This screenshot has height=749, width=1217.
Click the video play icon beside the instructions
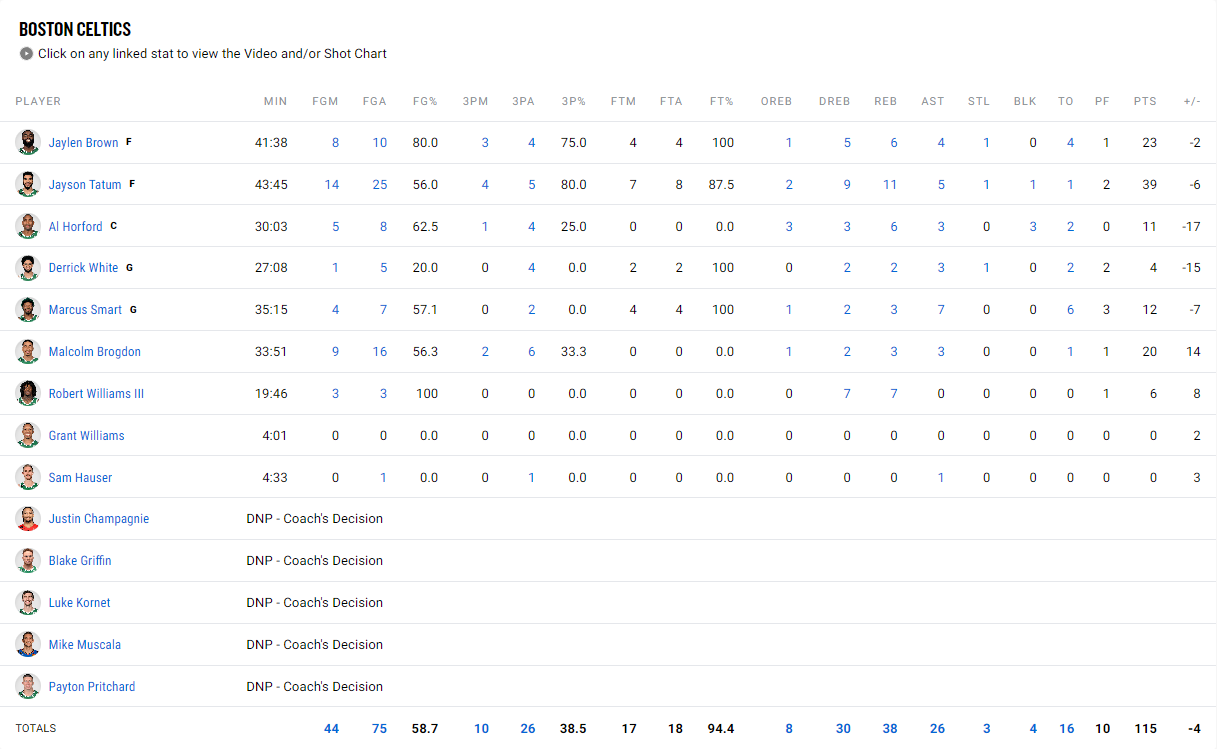tap(27, 54)
